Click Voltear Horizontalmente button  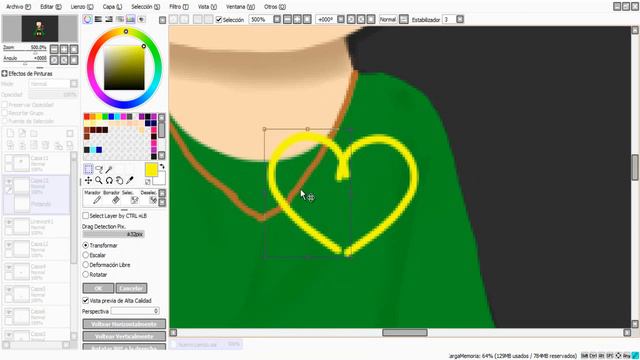click(124, 324)
